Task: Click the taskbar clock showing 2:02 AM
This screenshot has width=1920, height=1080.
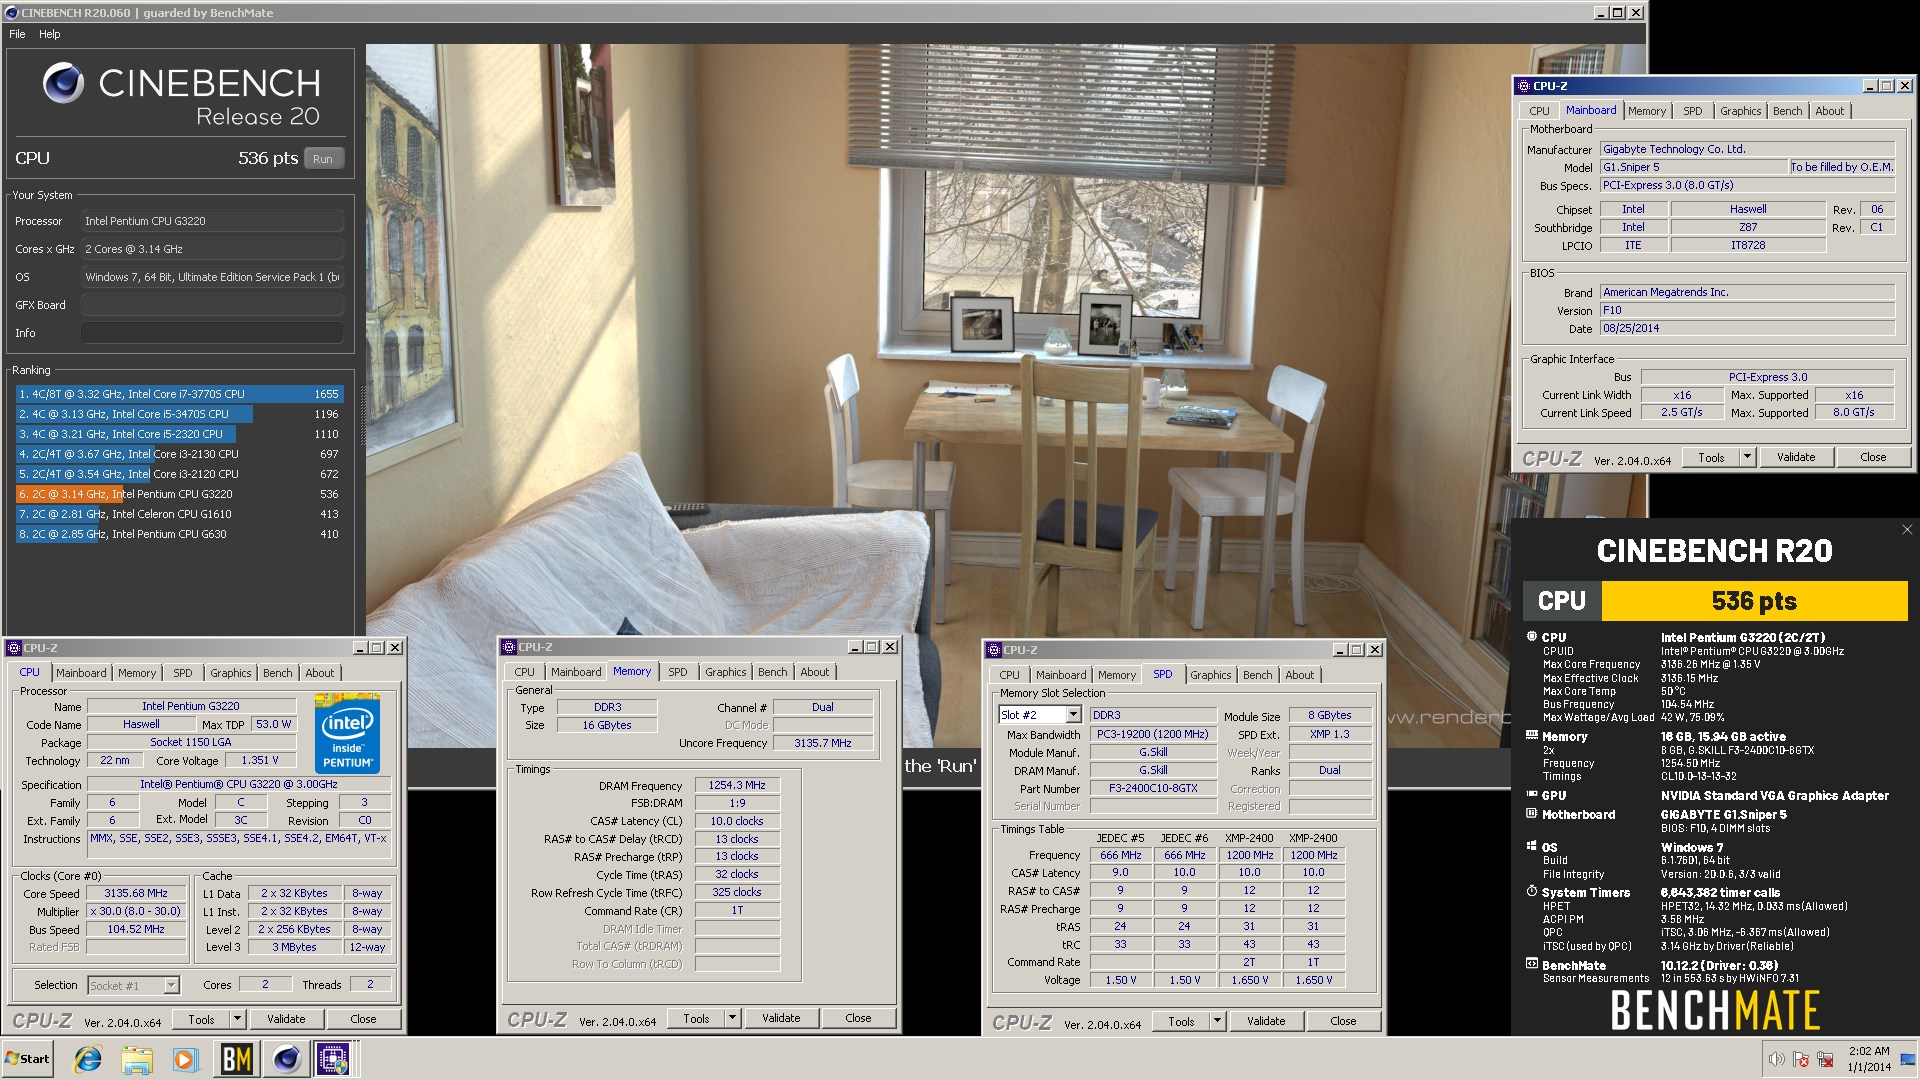Action: point(1868,1059)
